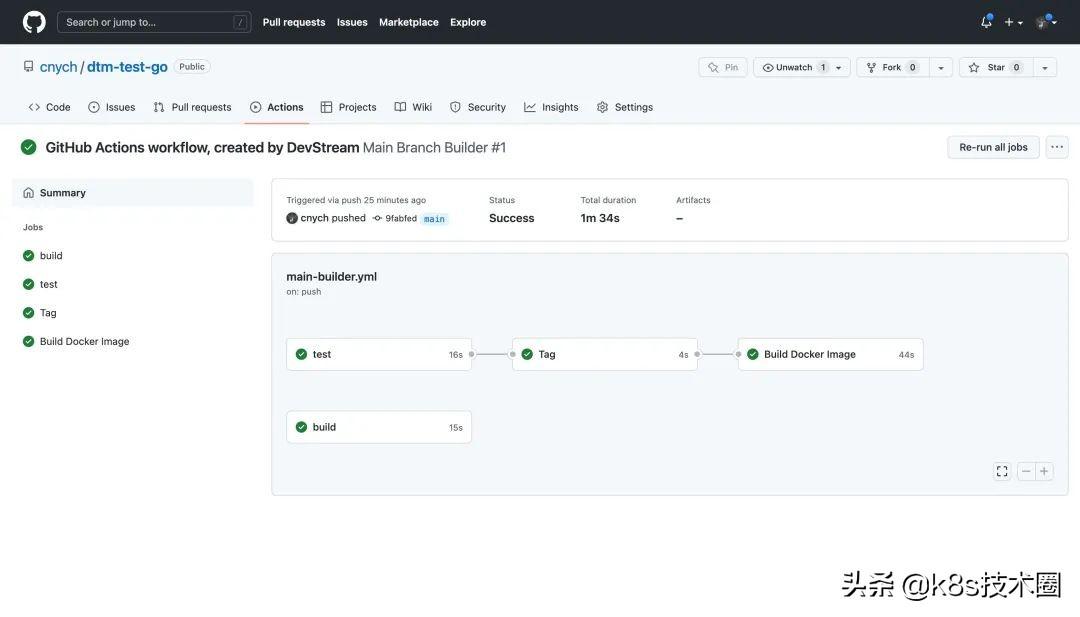Open Issues in top navigation
The width and height of the screenshot is (1080, 617).
(x=352, y=22)
